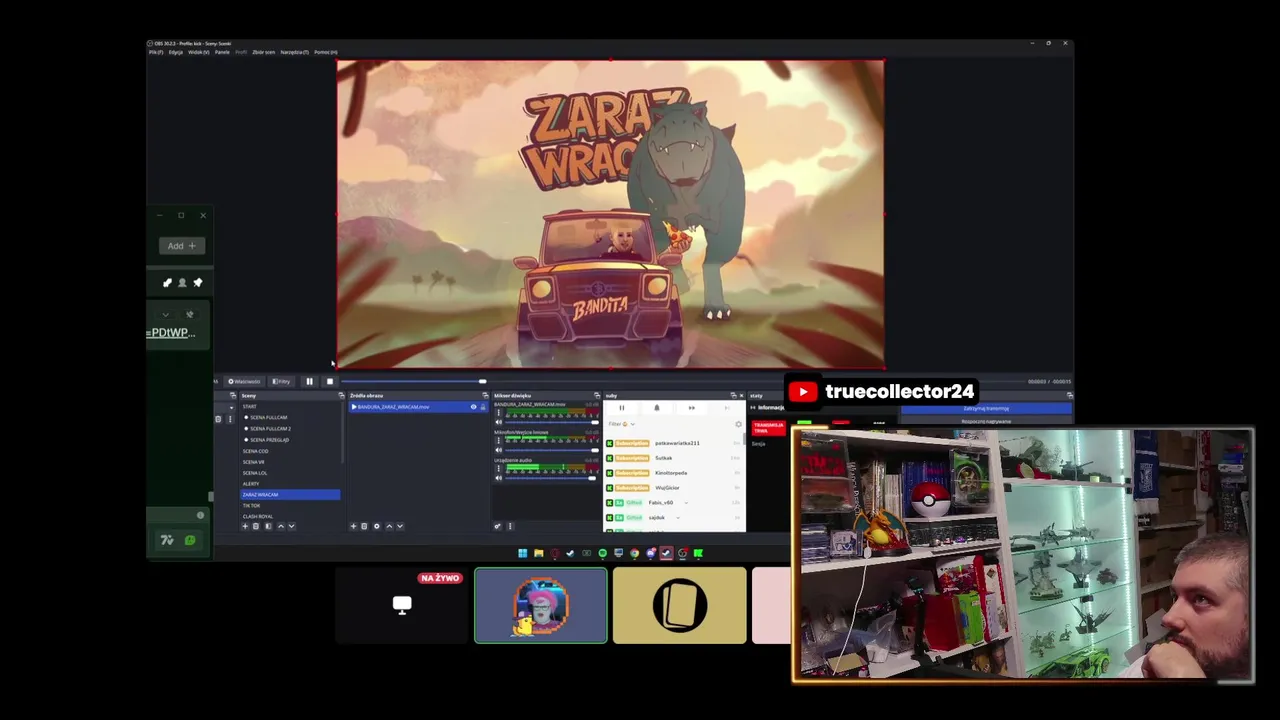
Task: Open options menu for BANDURA_ZARAZ_WRACAM.mov mixer channel
Action: 499,412
